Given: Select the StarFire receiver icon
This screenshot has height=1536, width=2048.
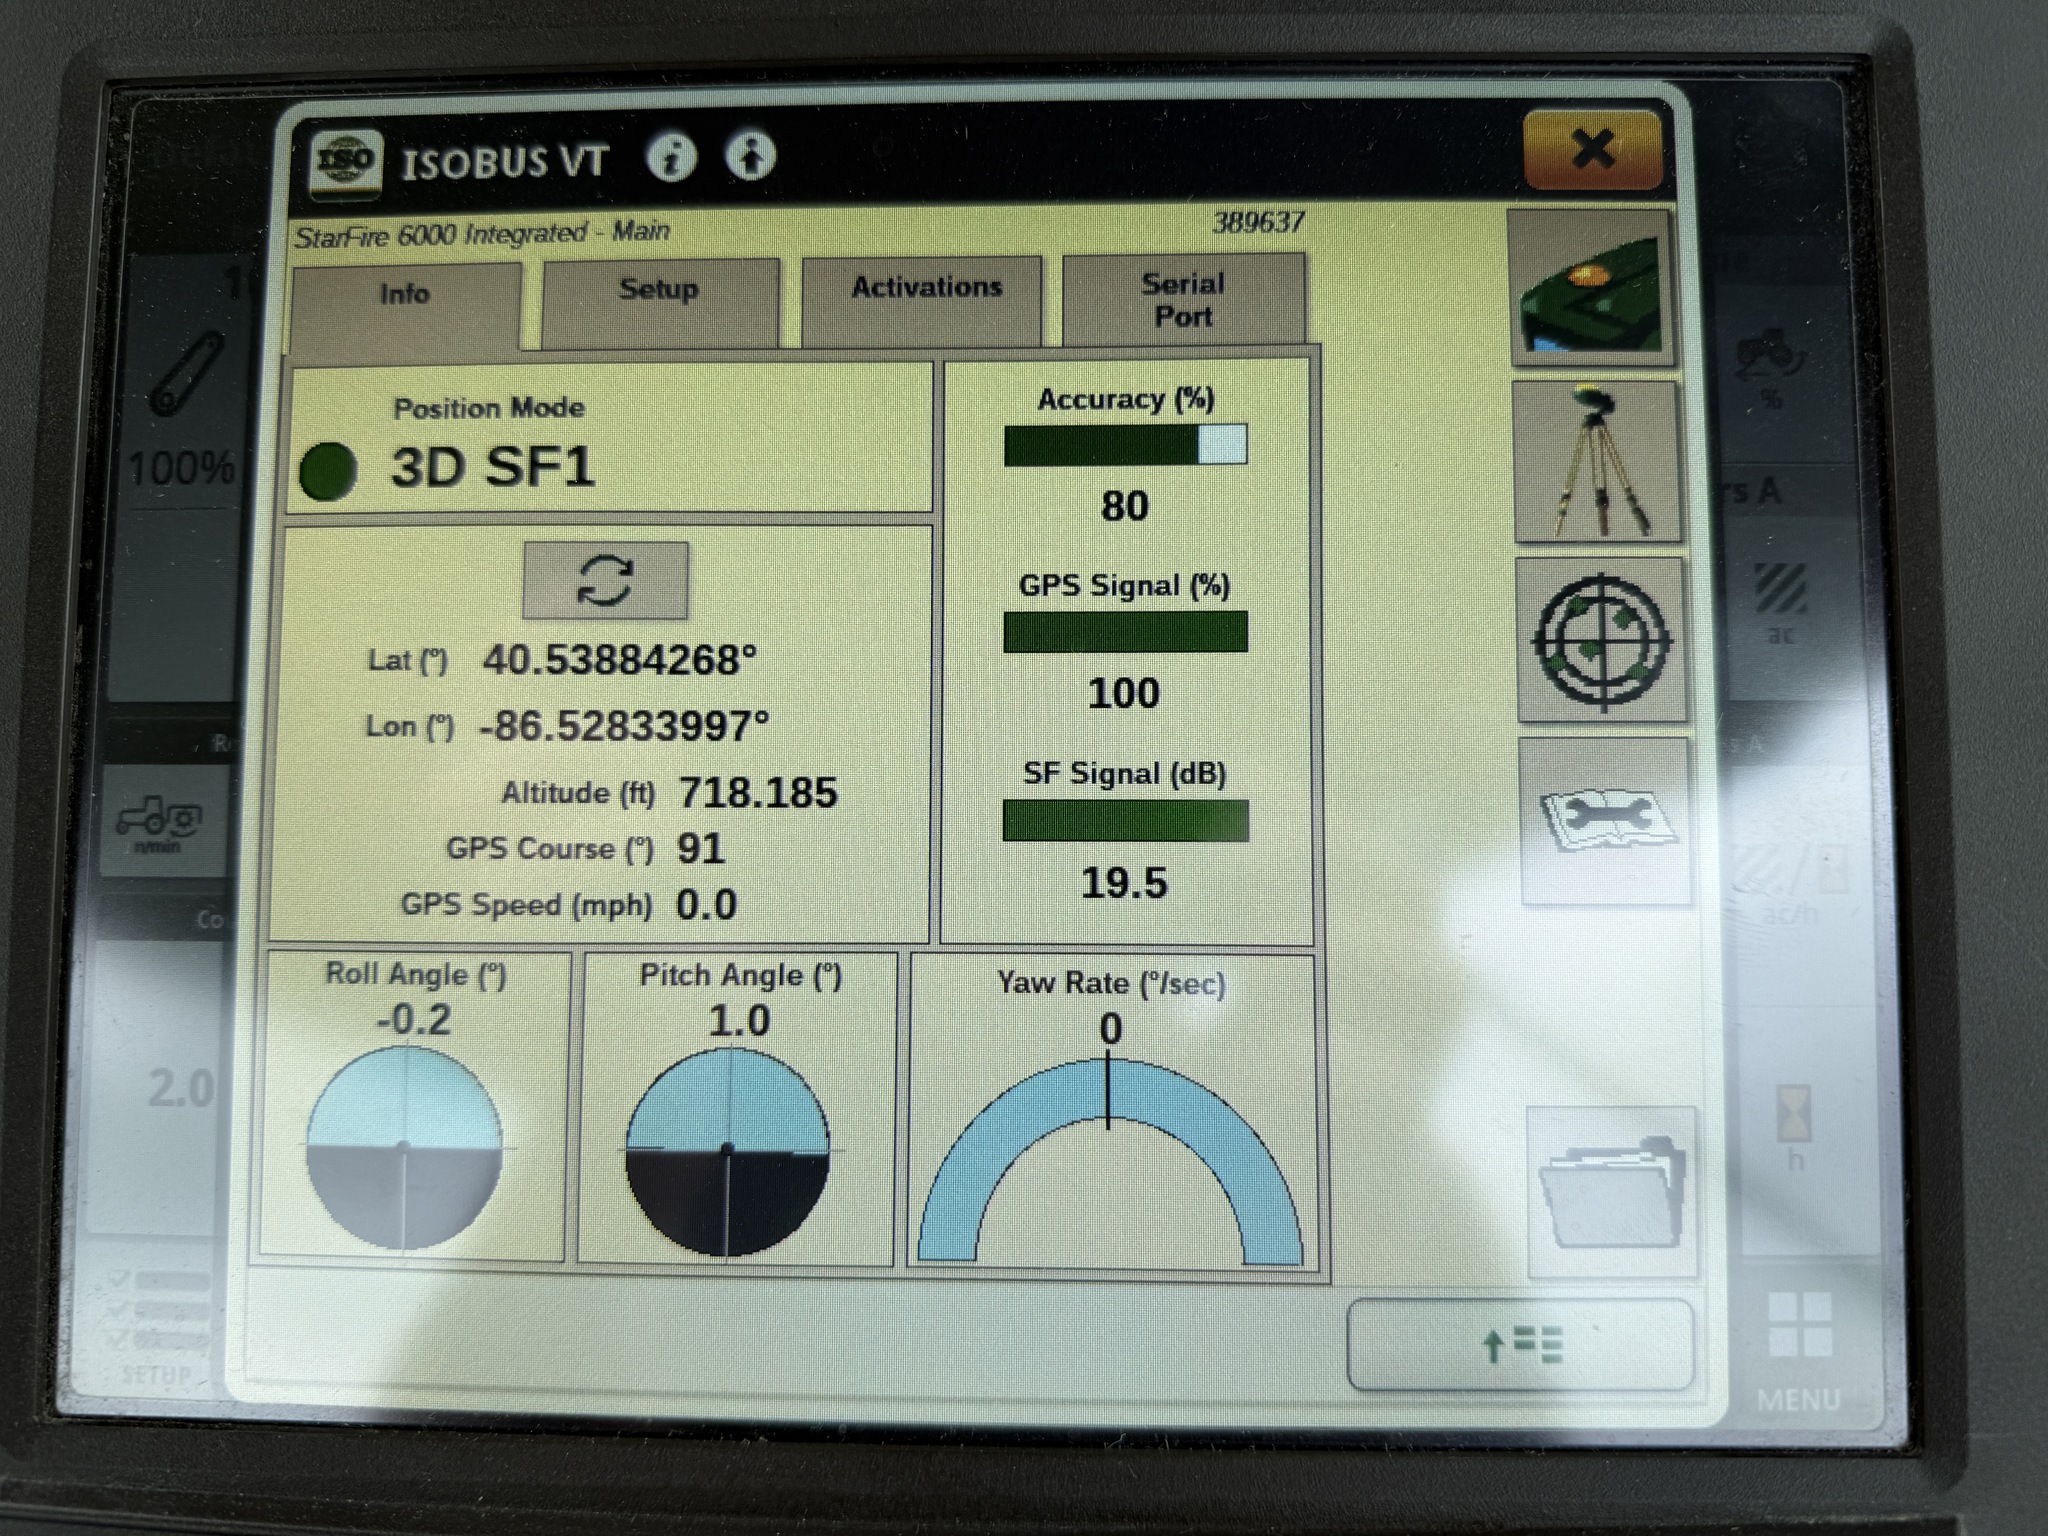Looking at the screenshot, I should click(1592, 289).
